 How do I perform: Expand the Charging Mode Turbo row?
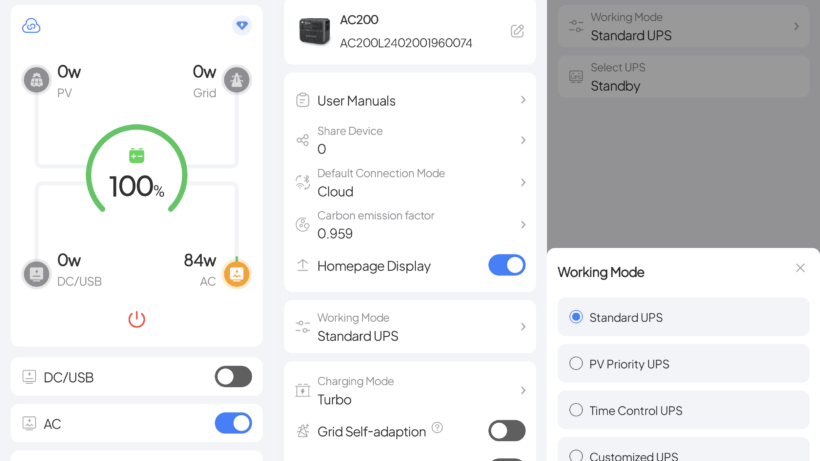(410, 390)
